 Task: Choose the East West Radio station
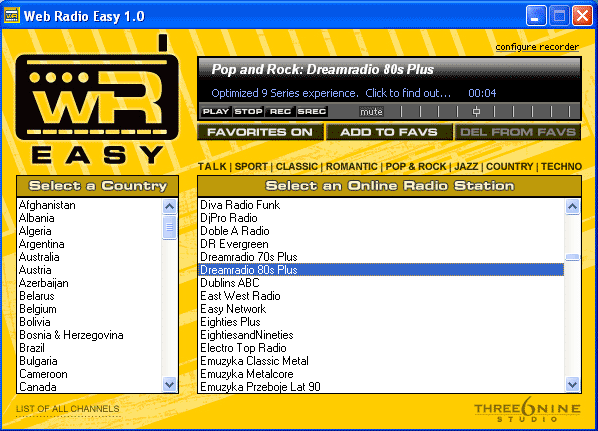[240, 296]
